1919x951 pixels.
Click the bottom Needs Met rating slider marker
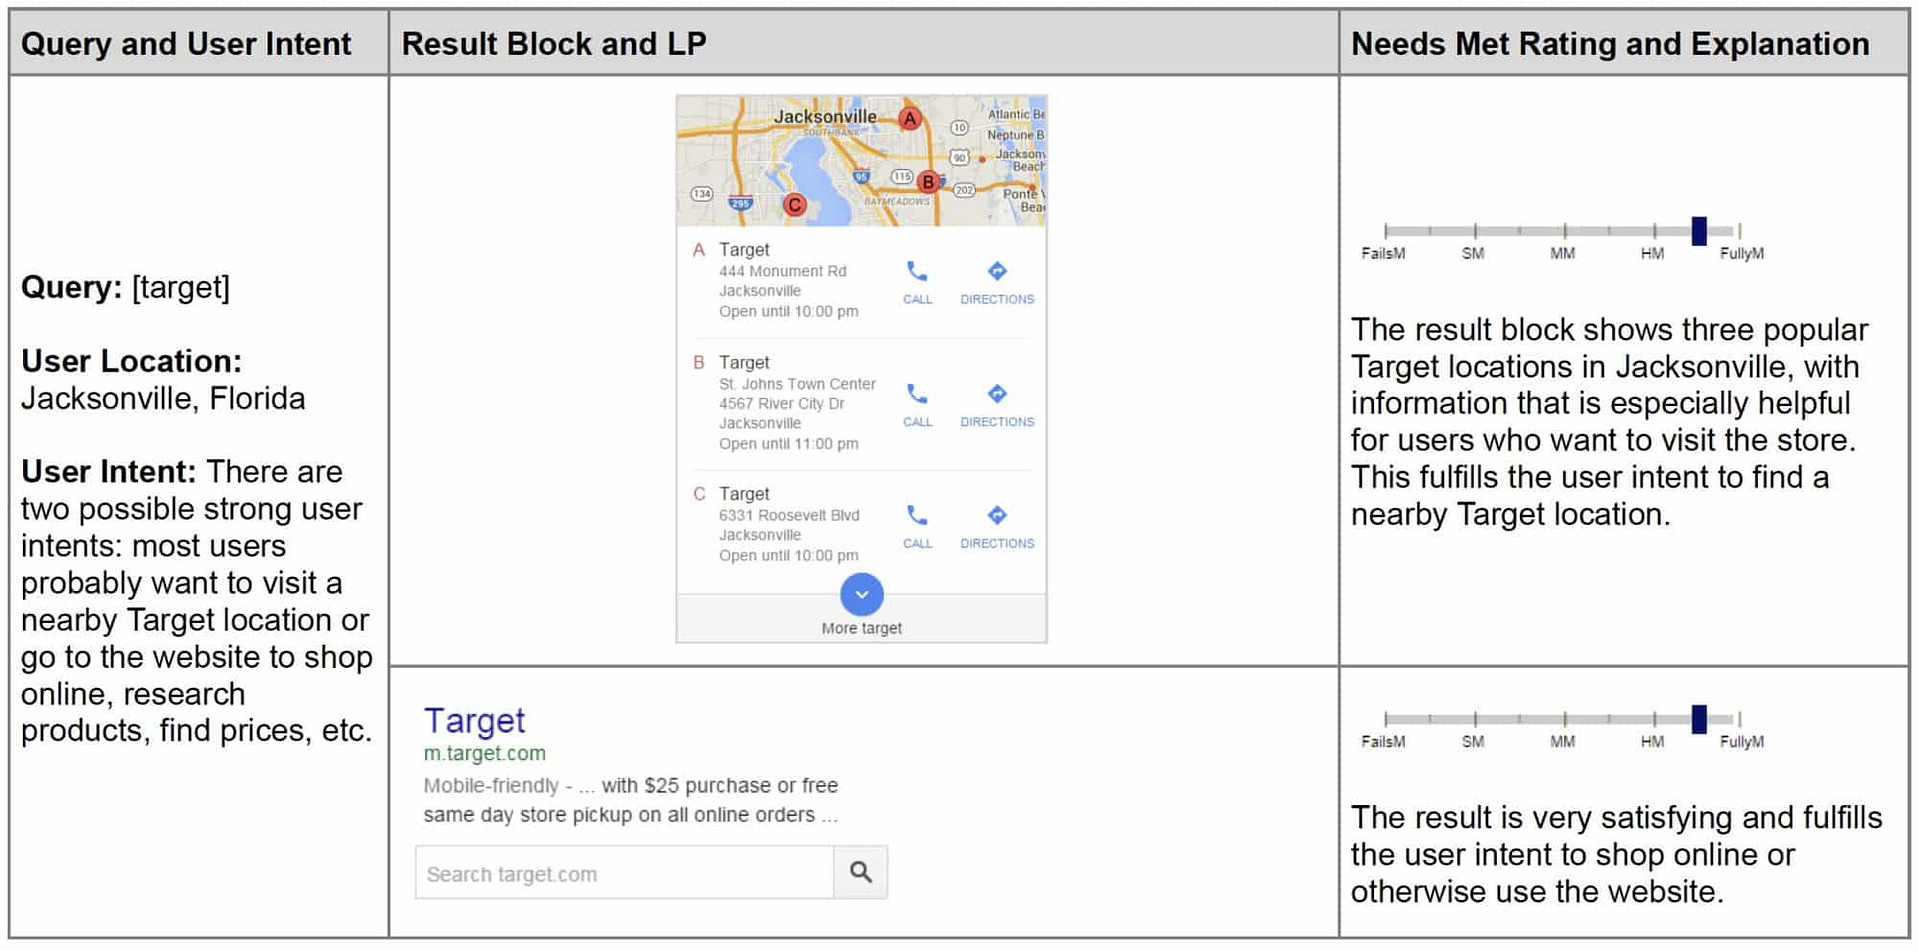coord(1698,718)
